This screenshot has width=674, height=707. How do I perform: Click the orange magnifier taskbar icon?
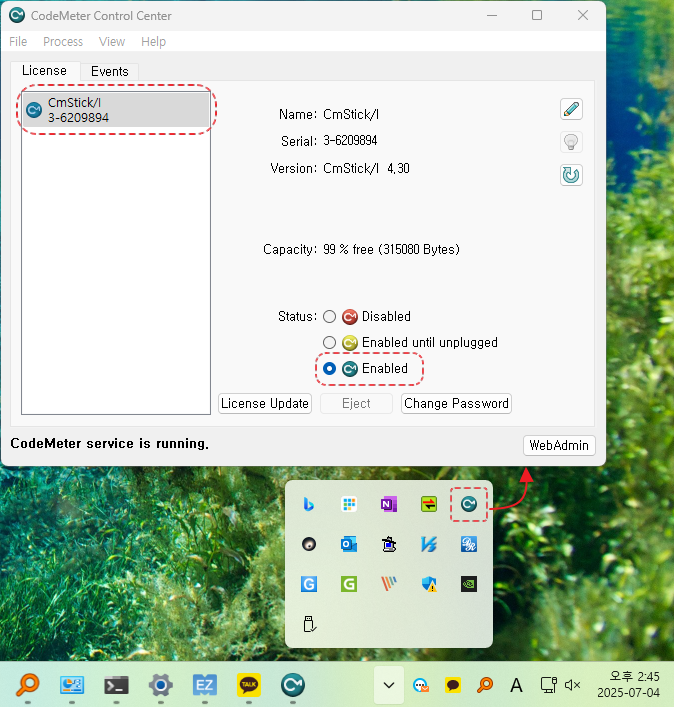(x=28, y=685)
